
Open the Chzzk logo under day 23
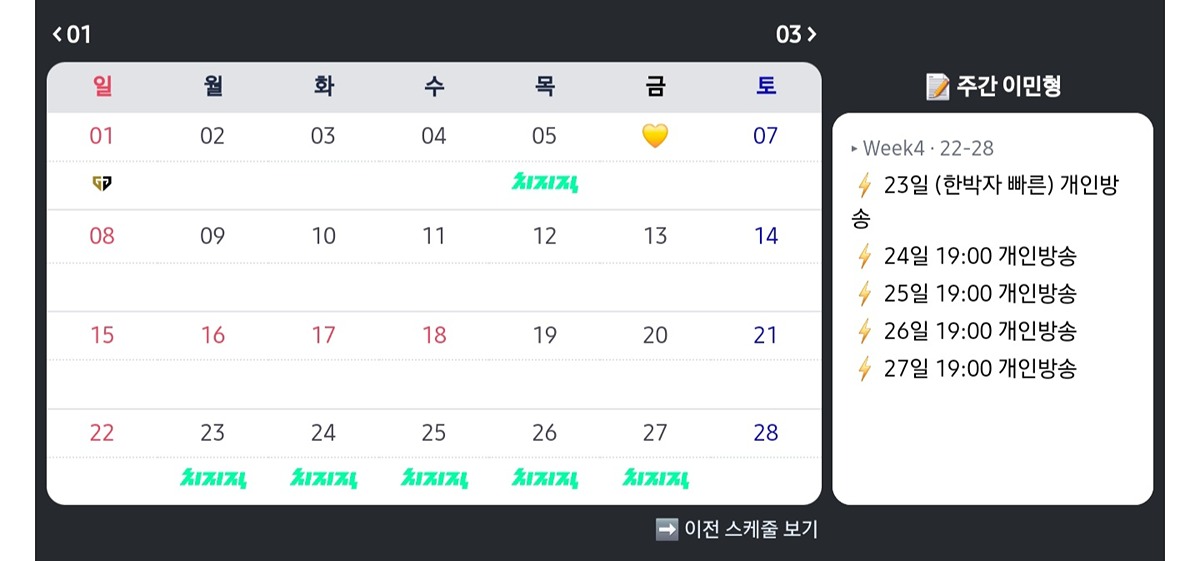tap(213, 479)
